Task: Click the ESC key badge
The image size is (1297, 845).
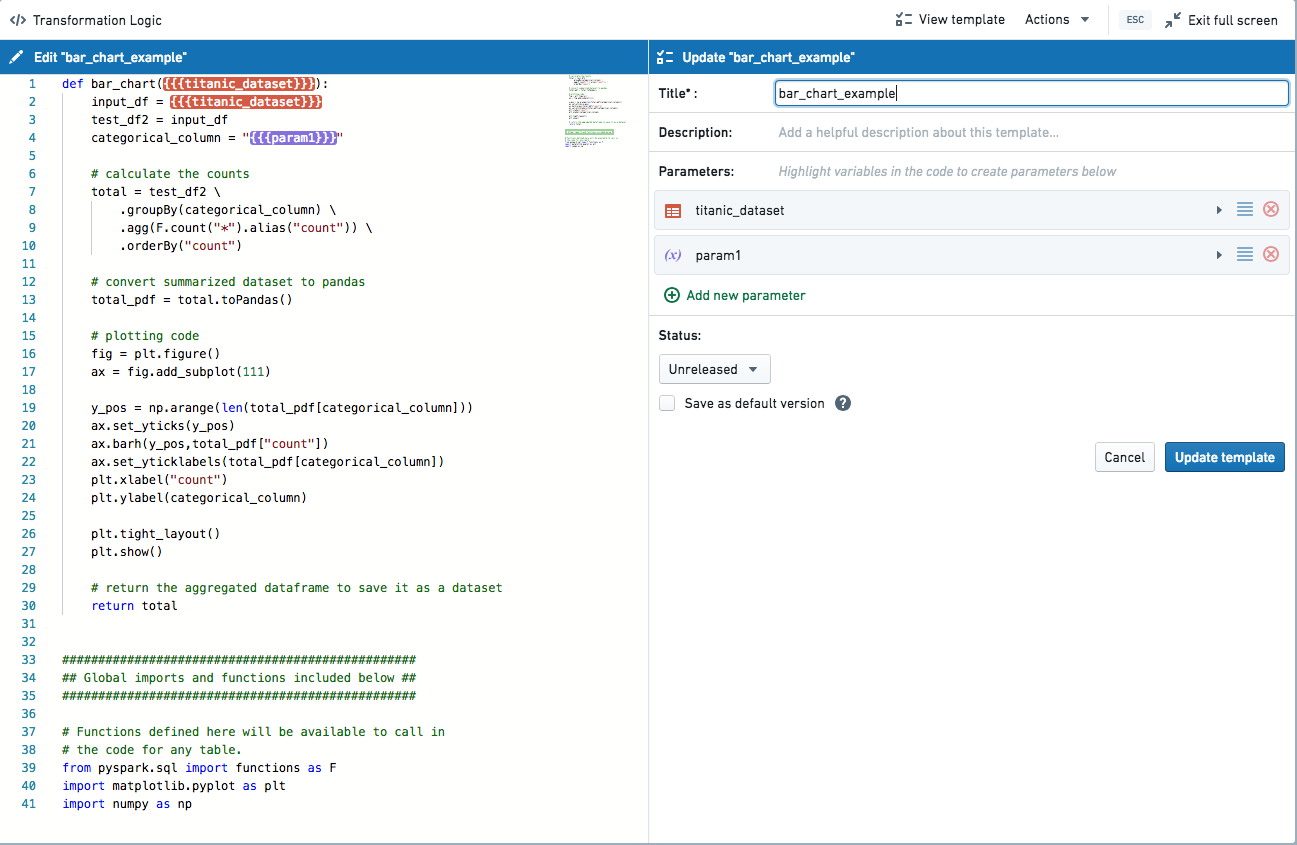Action: click(x=1135, y=20)
